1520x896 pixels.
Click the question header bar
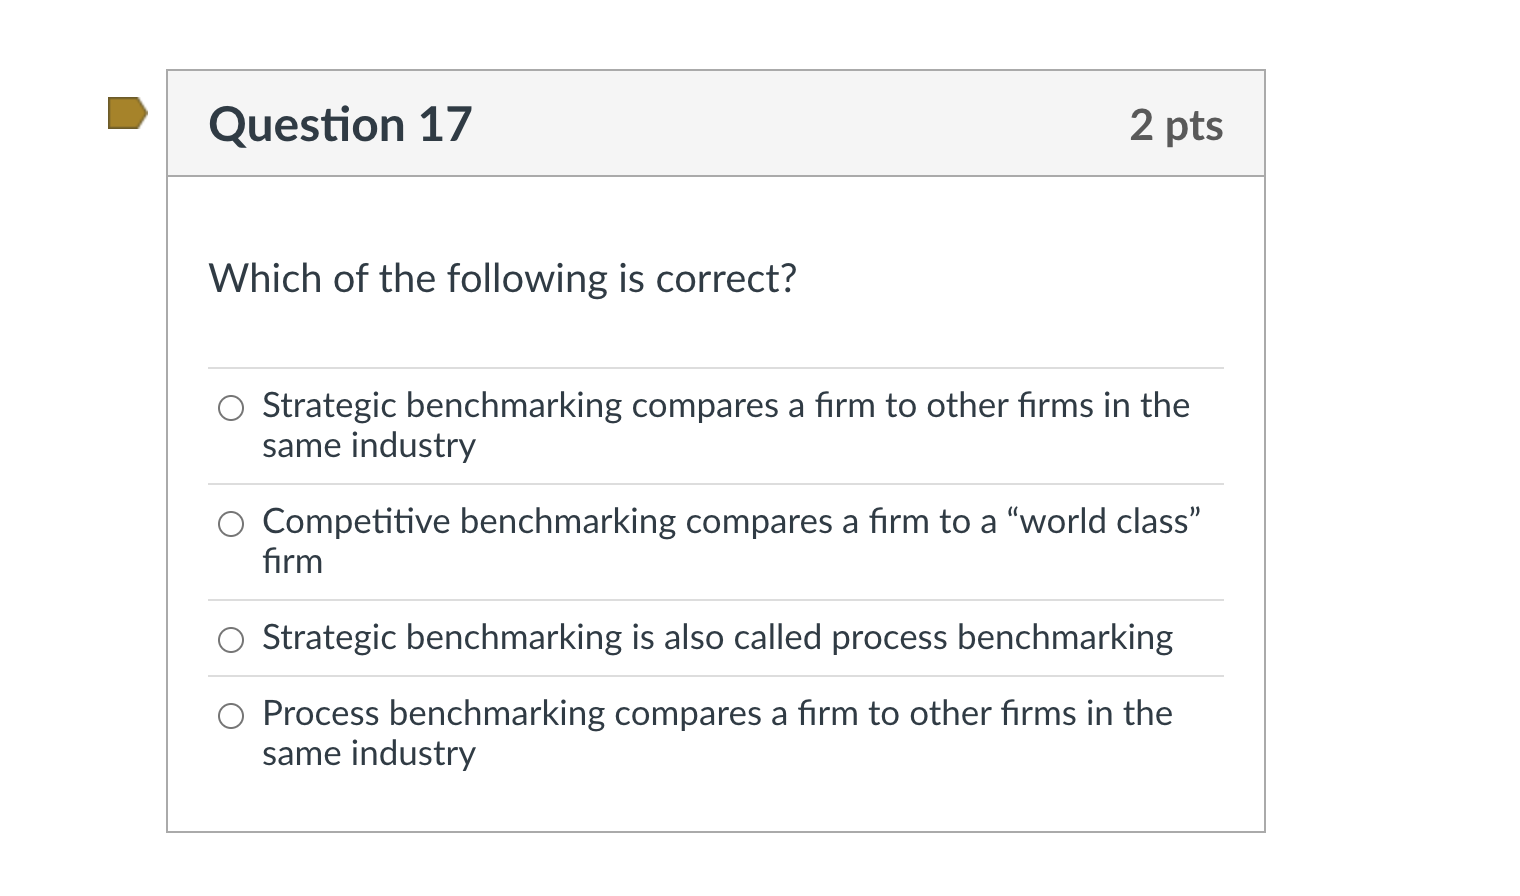tap(716, 123)
